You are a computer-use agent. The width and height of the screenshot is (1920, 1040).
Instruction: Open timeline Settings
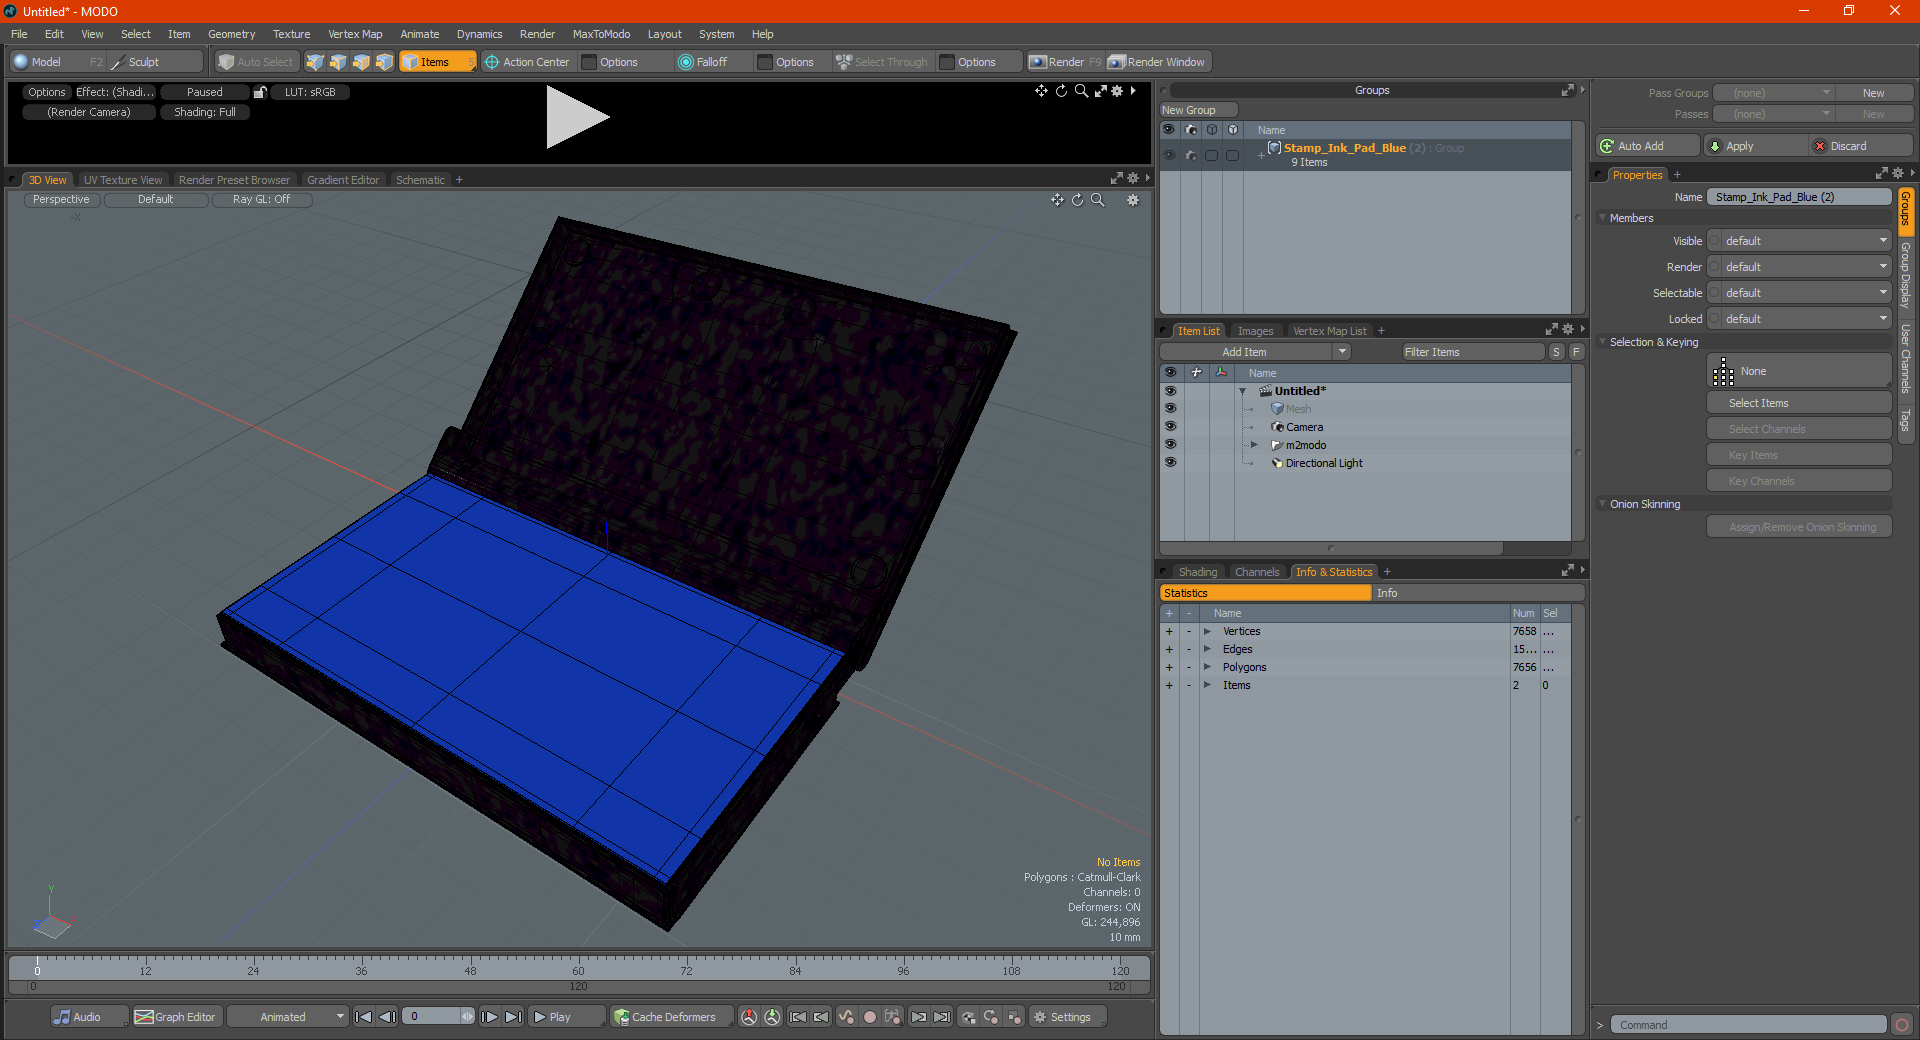[x=1068, y=1017]
